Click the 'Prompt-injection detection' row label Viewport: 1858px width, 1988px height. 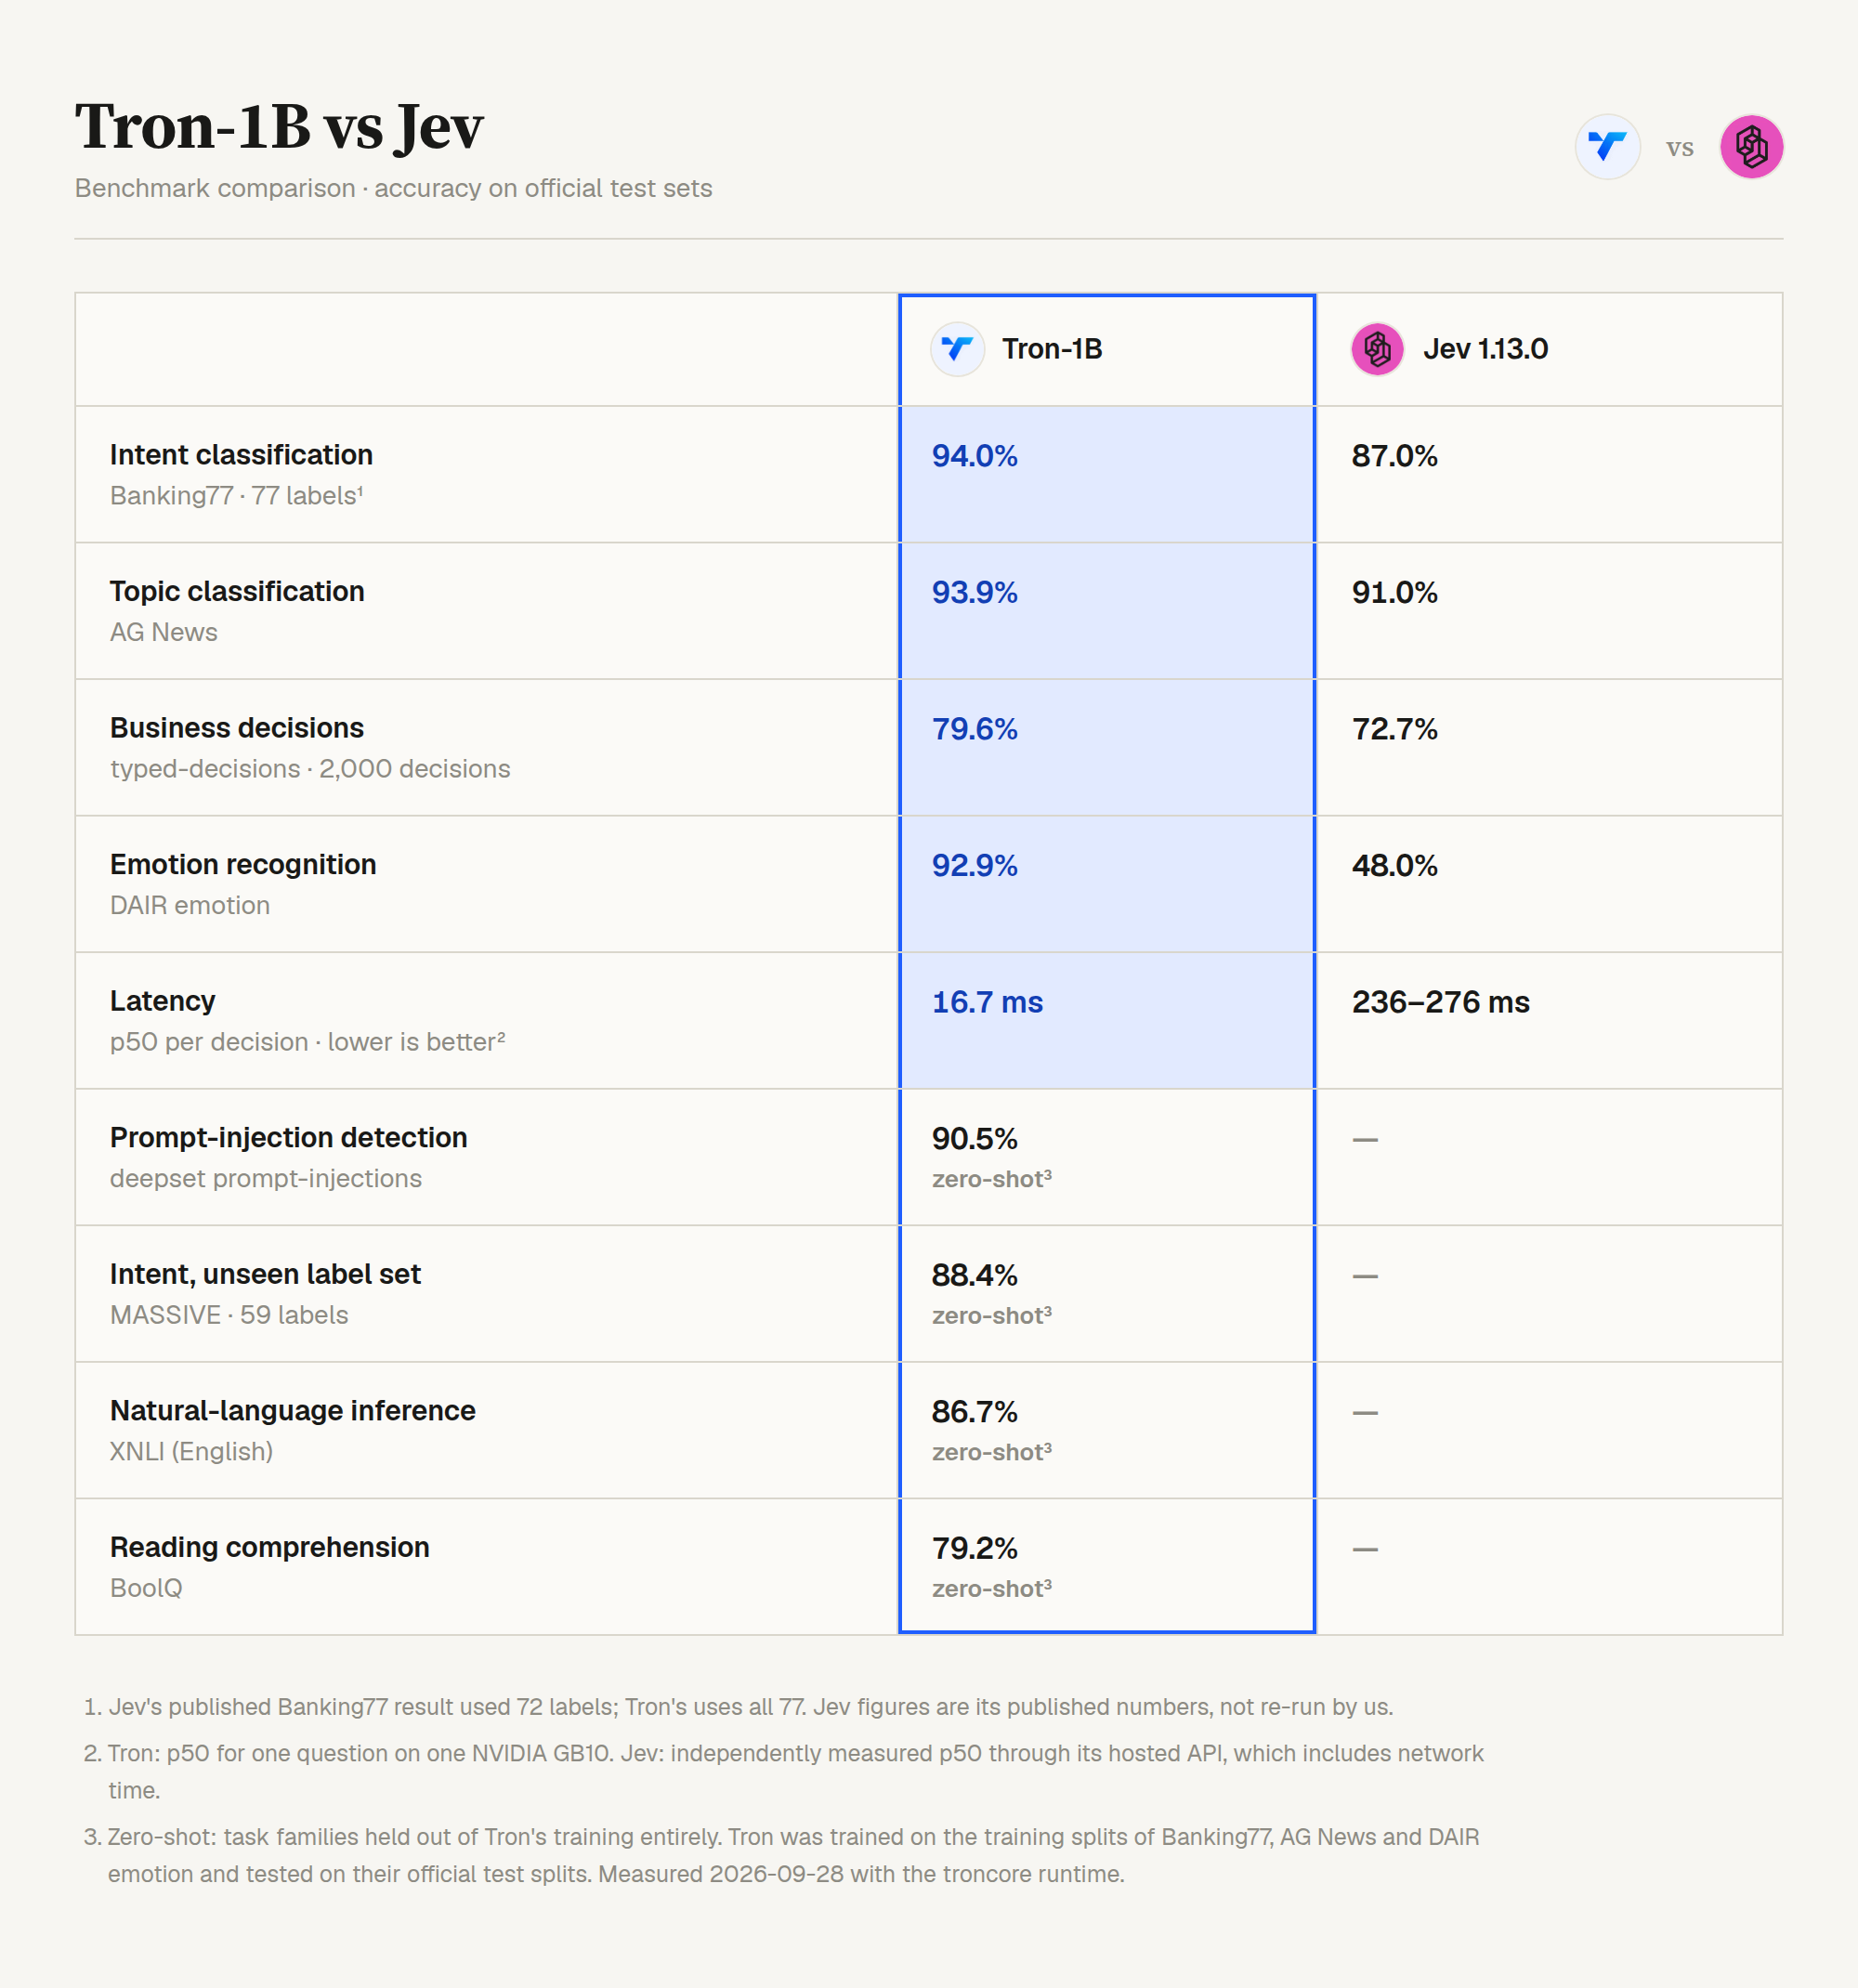pos(288,1138)
